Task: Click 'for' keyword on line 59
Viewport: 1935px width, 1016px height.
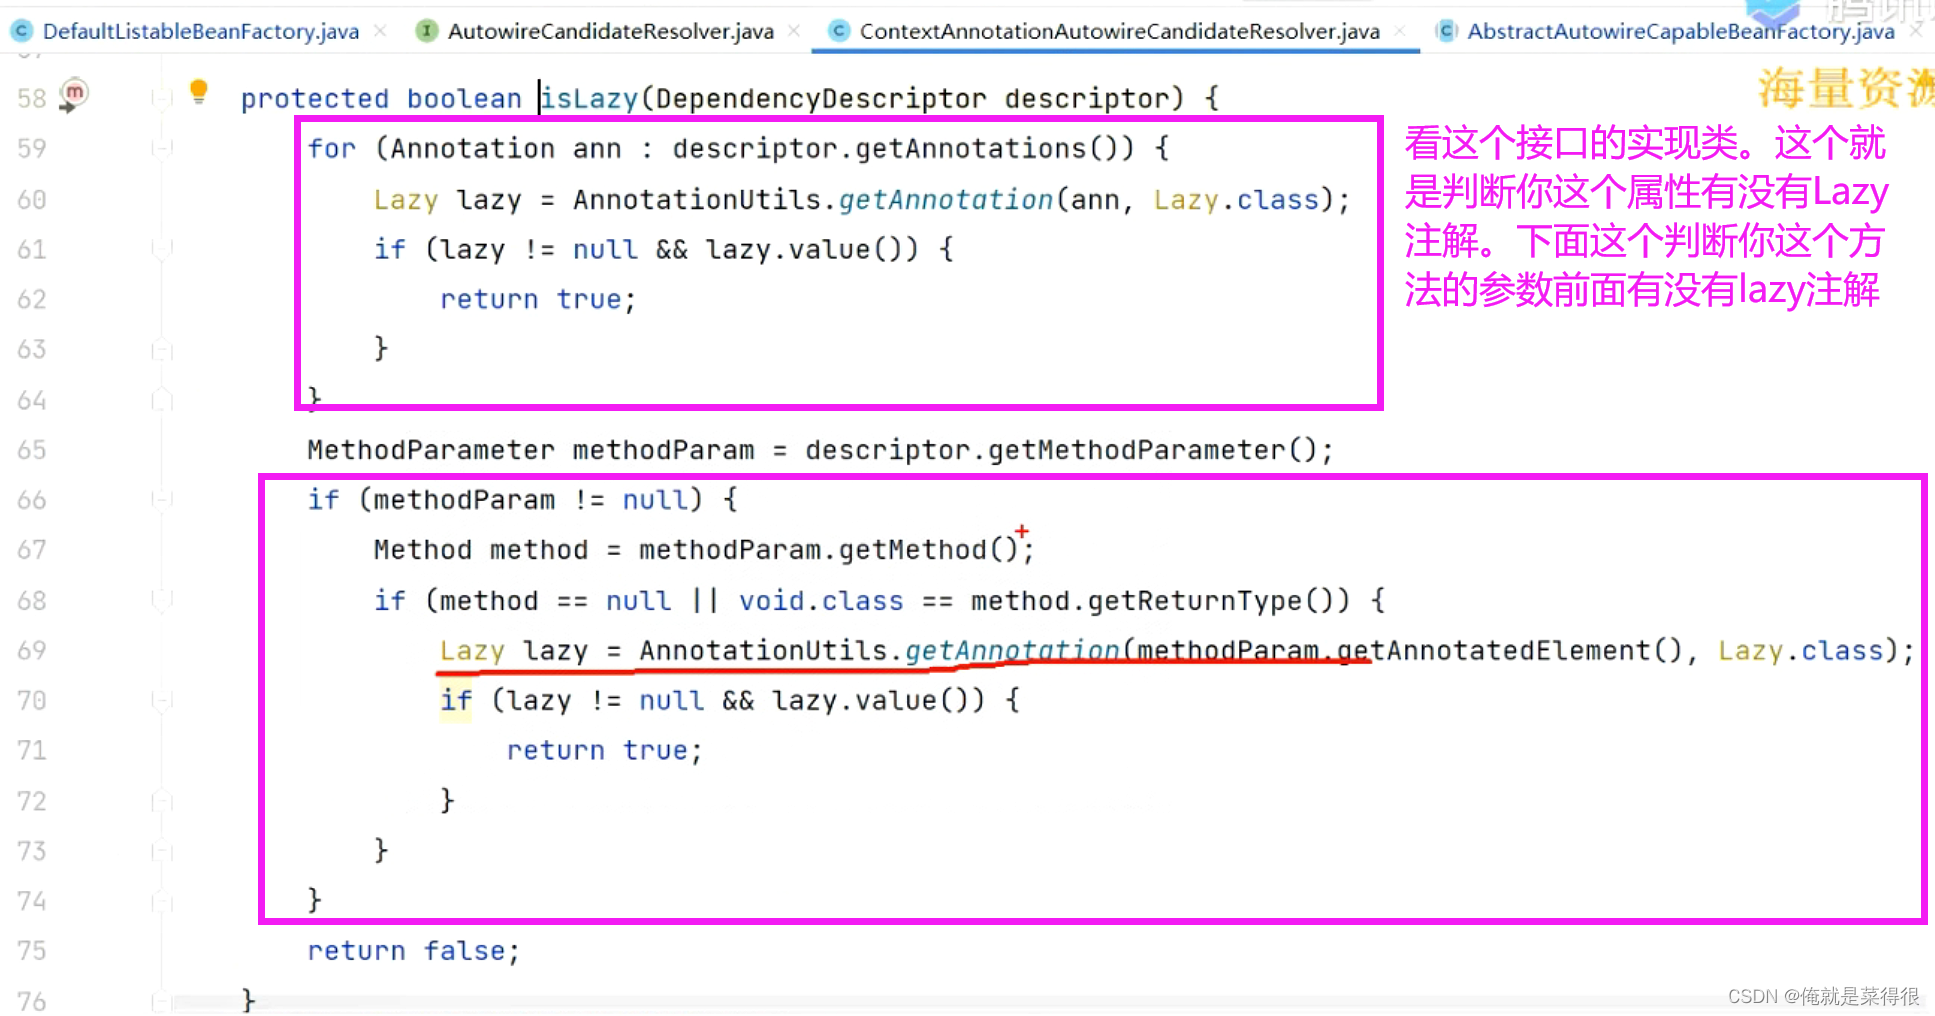Action: (332, 148)
